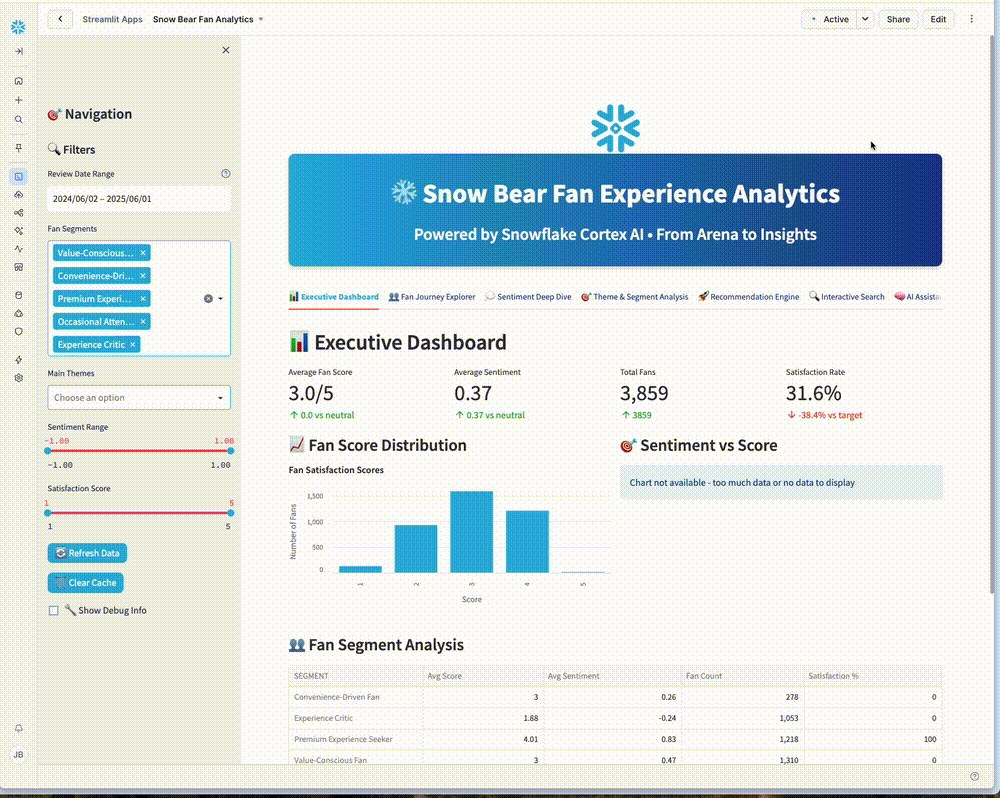Screen dimensions: 1000x798
Task: Expand the arrow next to Active status
Action: (x=864, y=19)
